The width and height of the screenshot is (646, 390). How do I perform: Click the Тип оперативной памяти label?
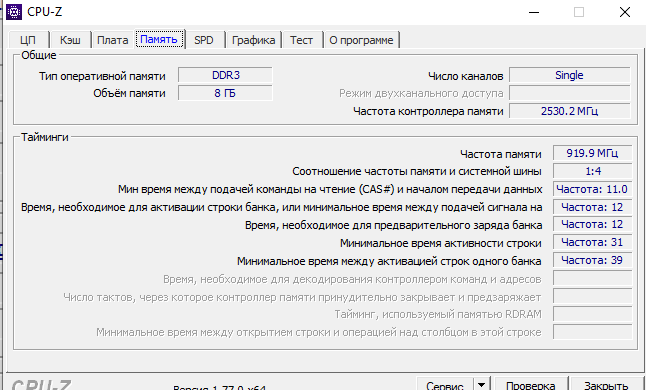click(102, 76)
